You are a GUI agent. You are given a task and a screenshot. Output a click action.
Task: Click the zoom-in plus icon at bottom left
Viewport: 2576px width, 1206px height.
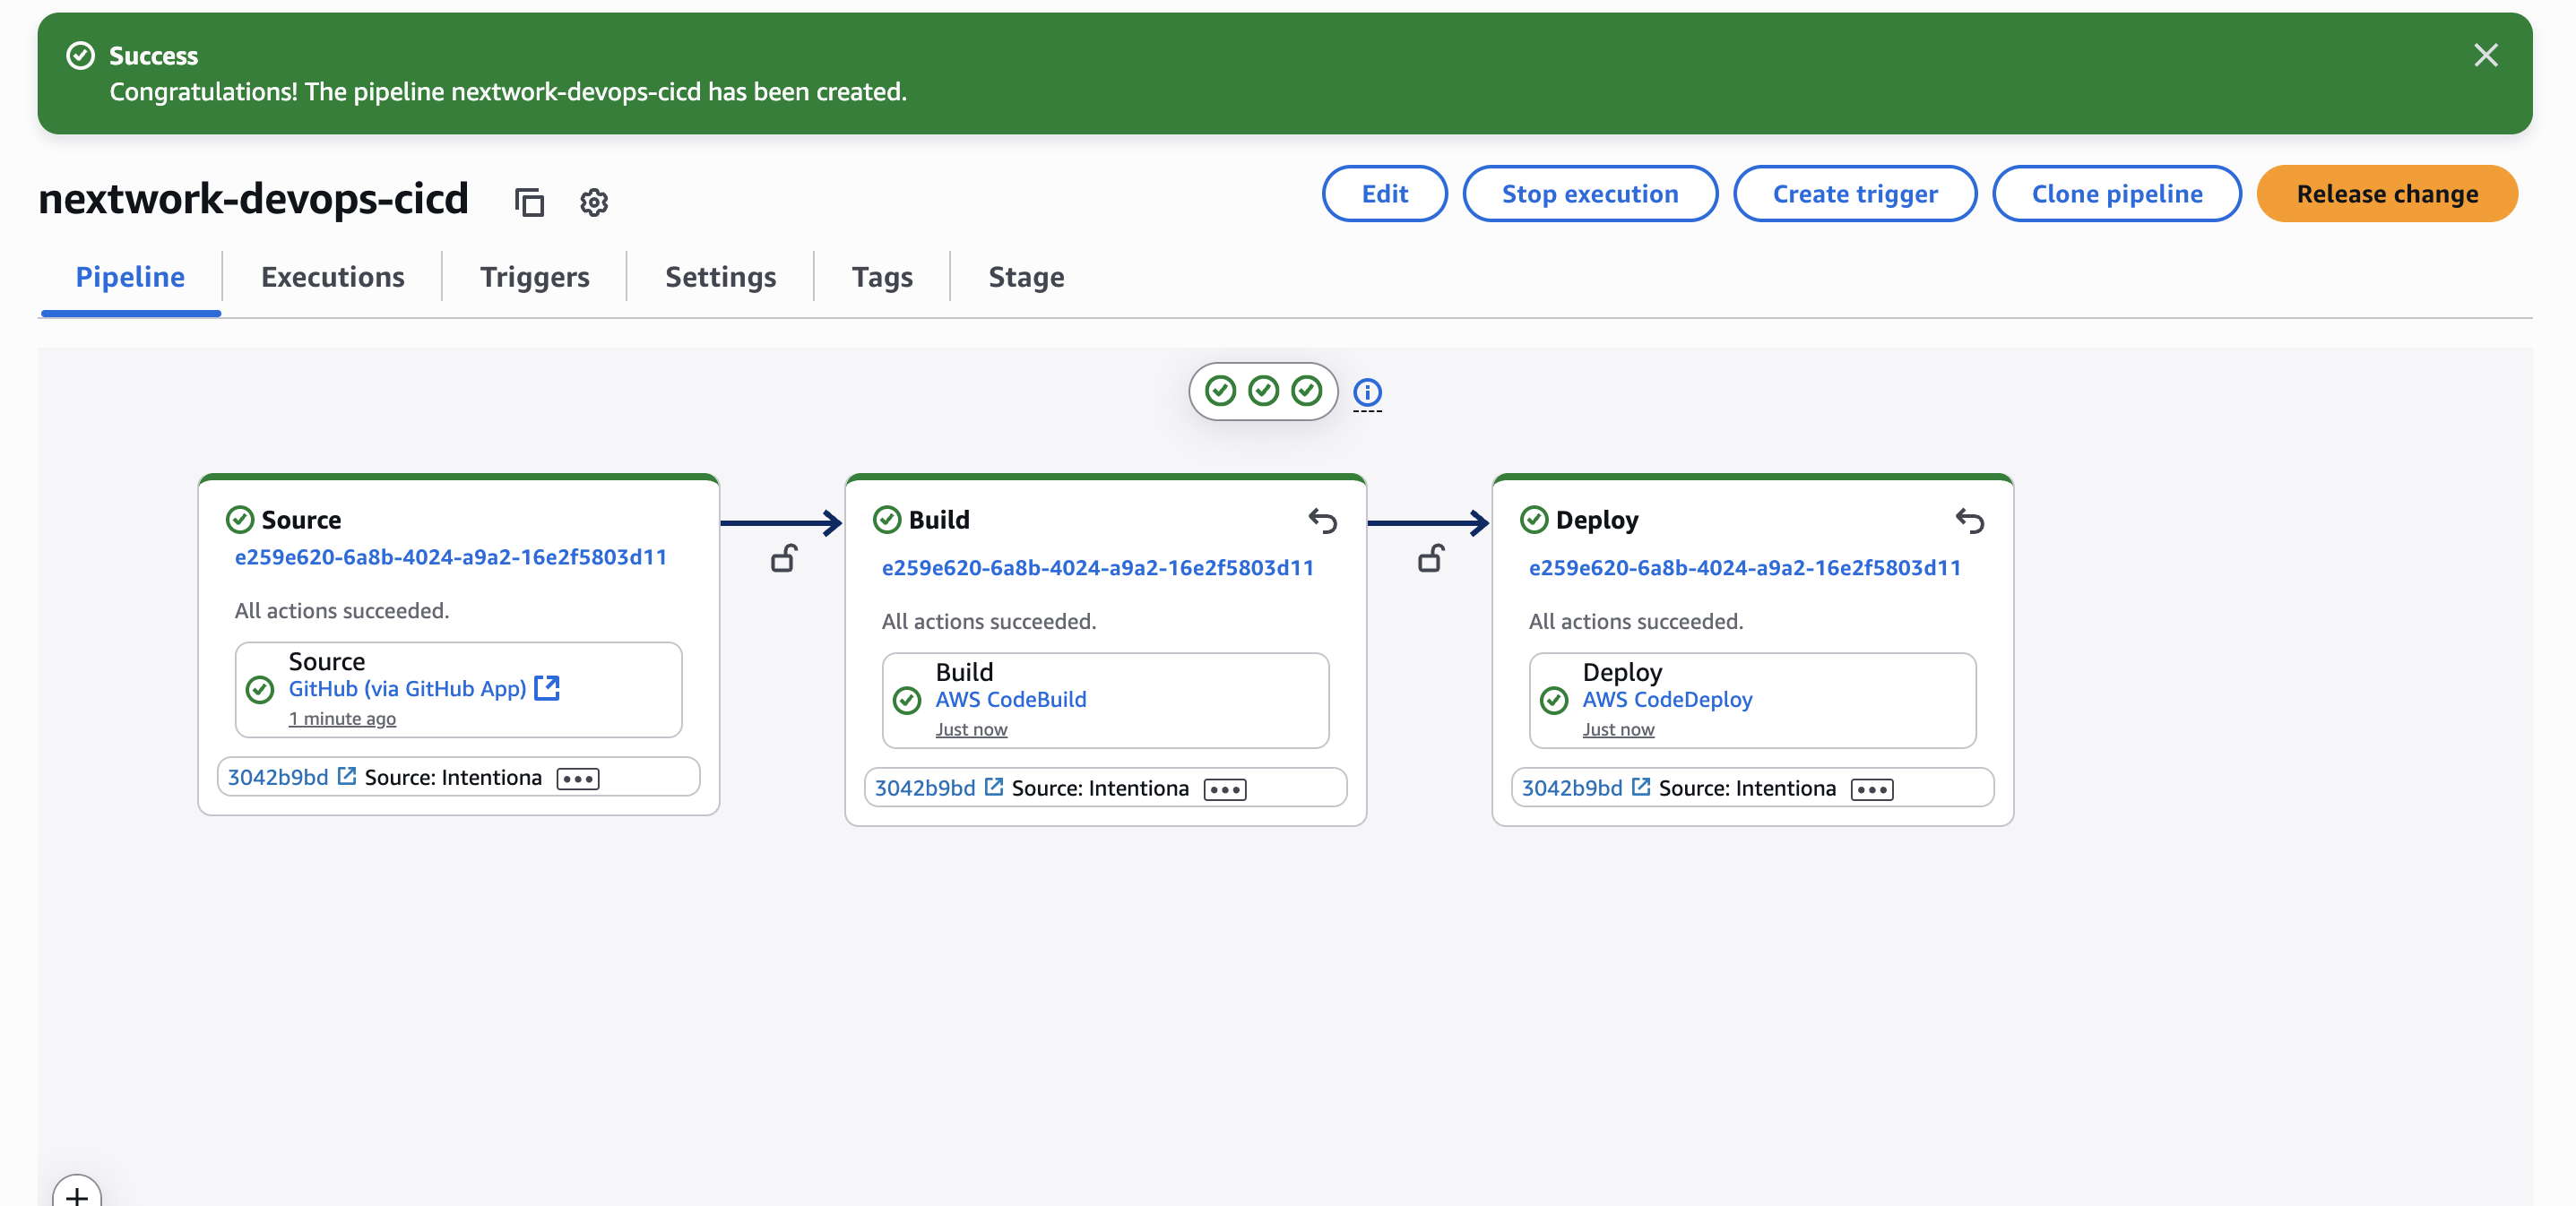pos(77,1195)
